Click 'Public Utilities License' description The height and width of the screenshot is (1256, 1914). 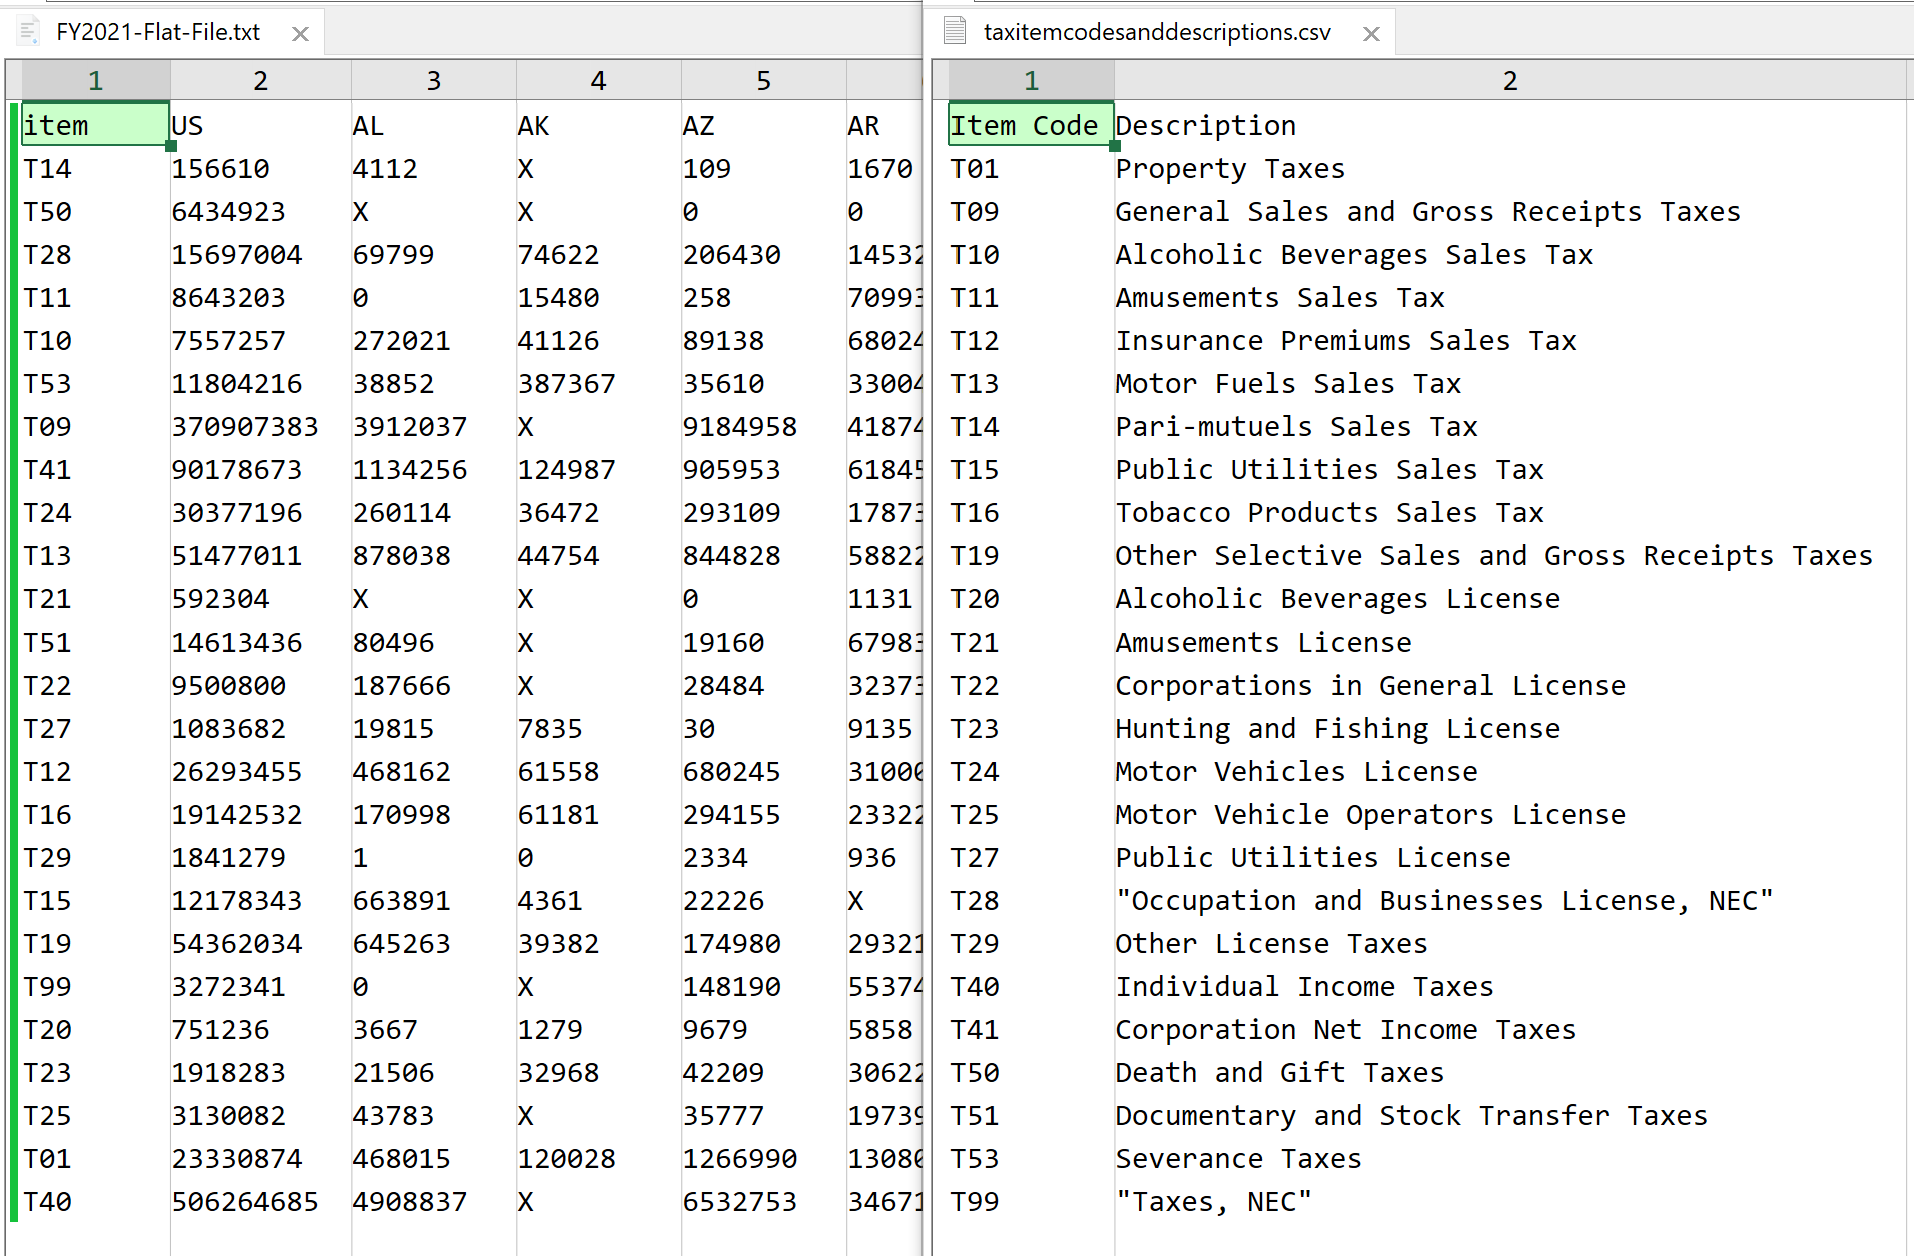pos(1313,858)
